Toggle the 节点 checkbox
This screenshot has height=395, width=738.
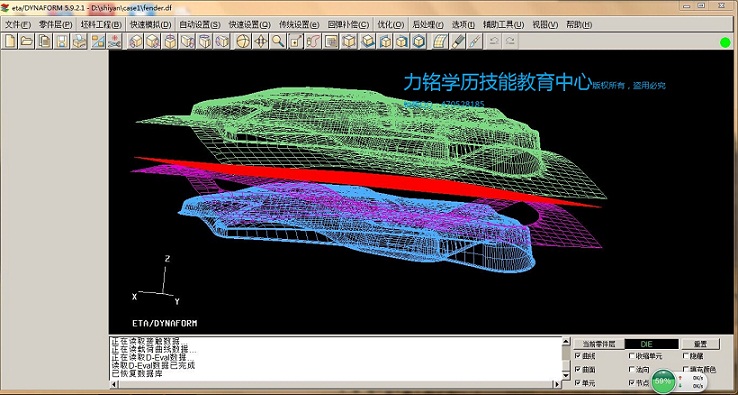632,383
